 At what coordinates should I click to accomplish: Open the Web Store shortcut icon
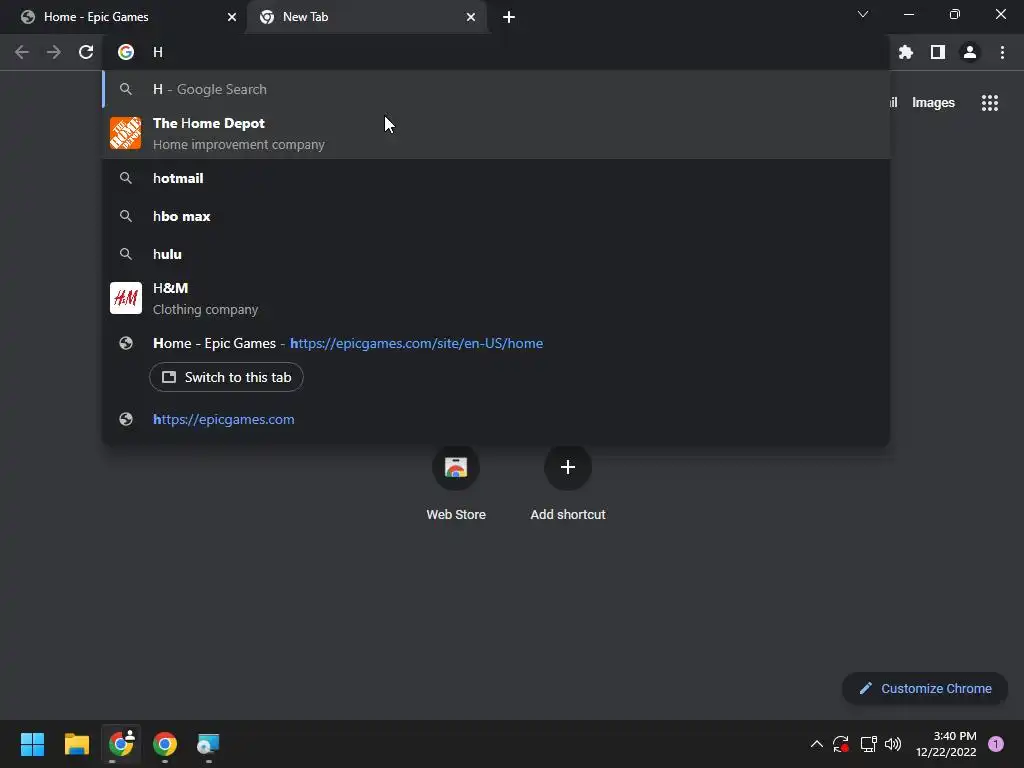[x=456, y=467]
